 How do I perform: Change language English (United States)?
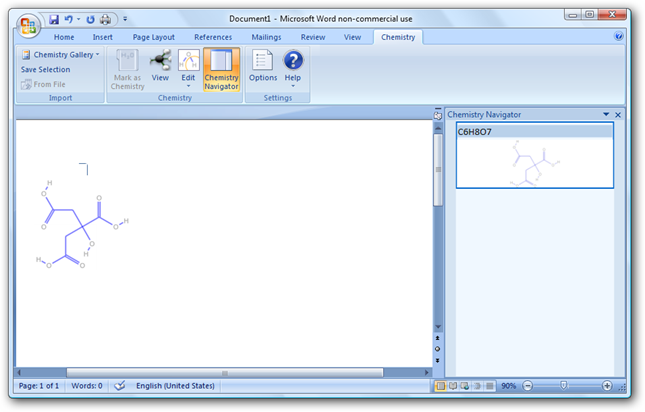coord(175,386)
